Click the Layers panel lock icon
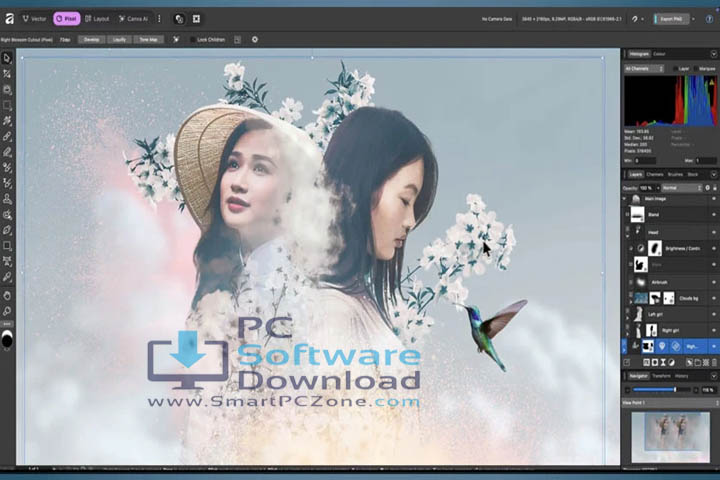Screen dimensions: 720x480 tap(715, 188)
